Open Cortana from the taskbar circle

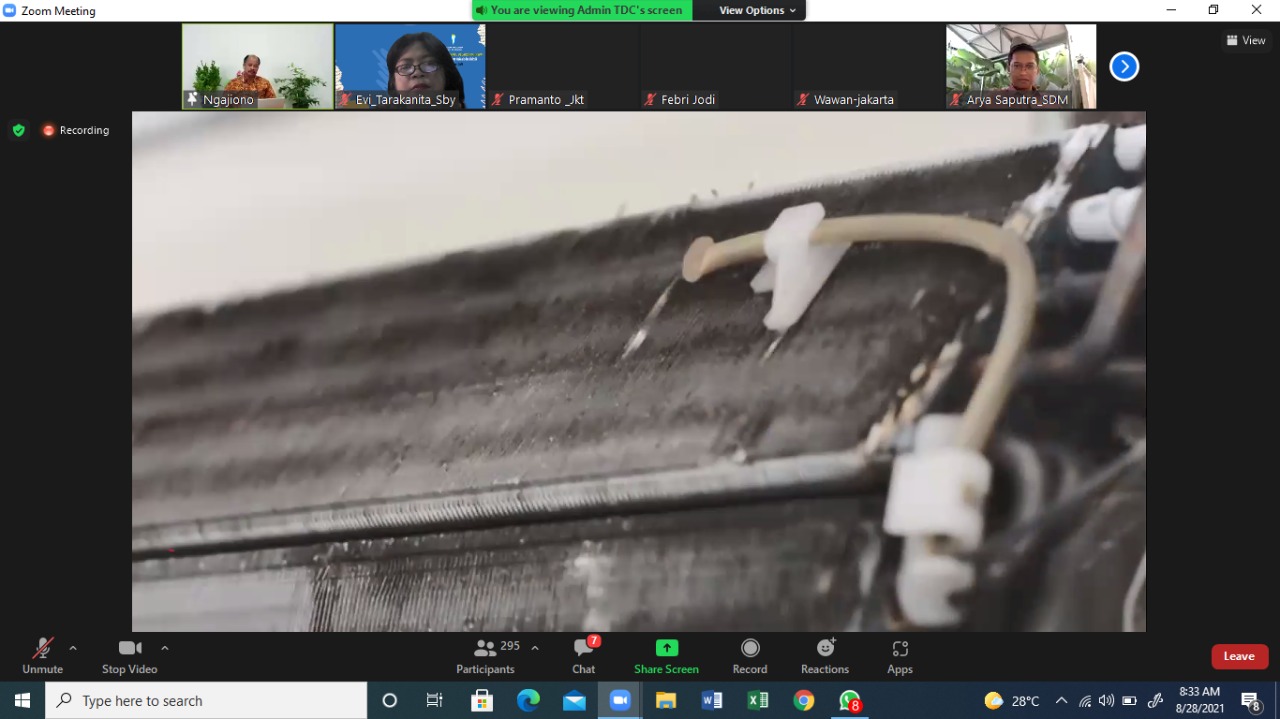pyautogui.click(x=390, y=700)
